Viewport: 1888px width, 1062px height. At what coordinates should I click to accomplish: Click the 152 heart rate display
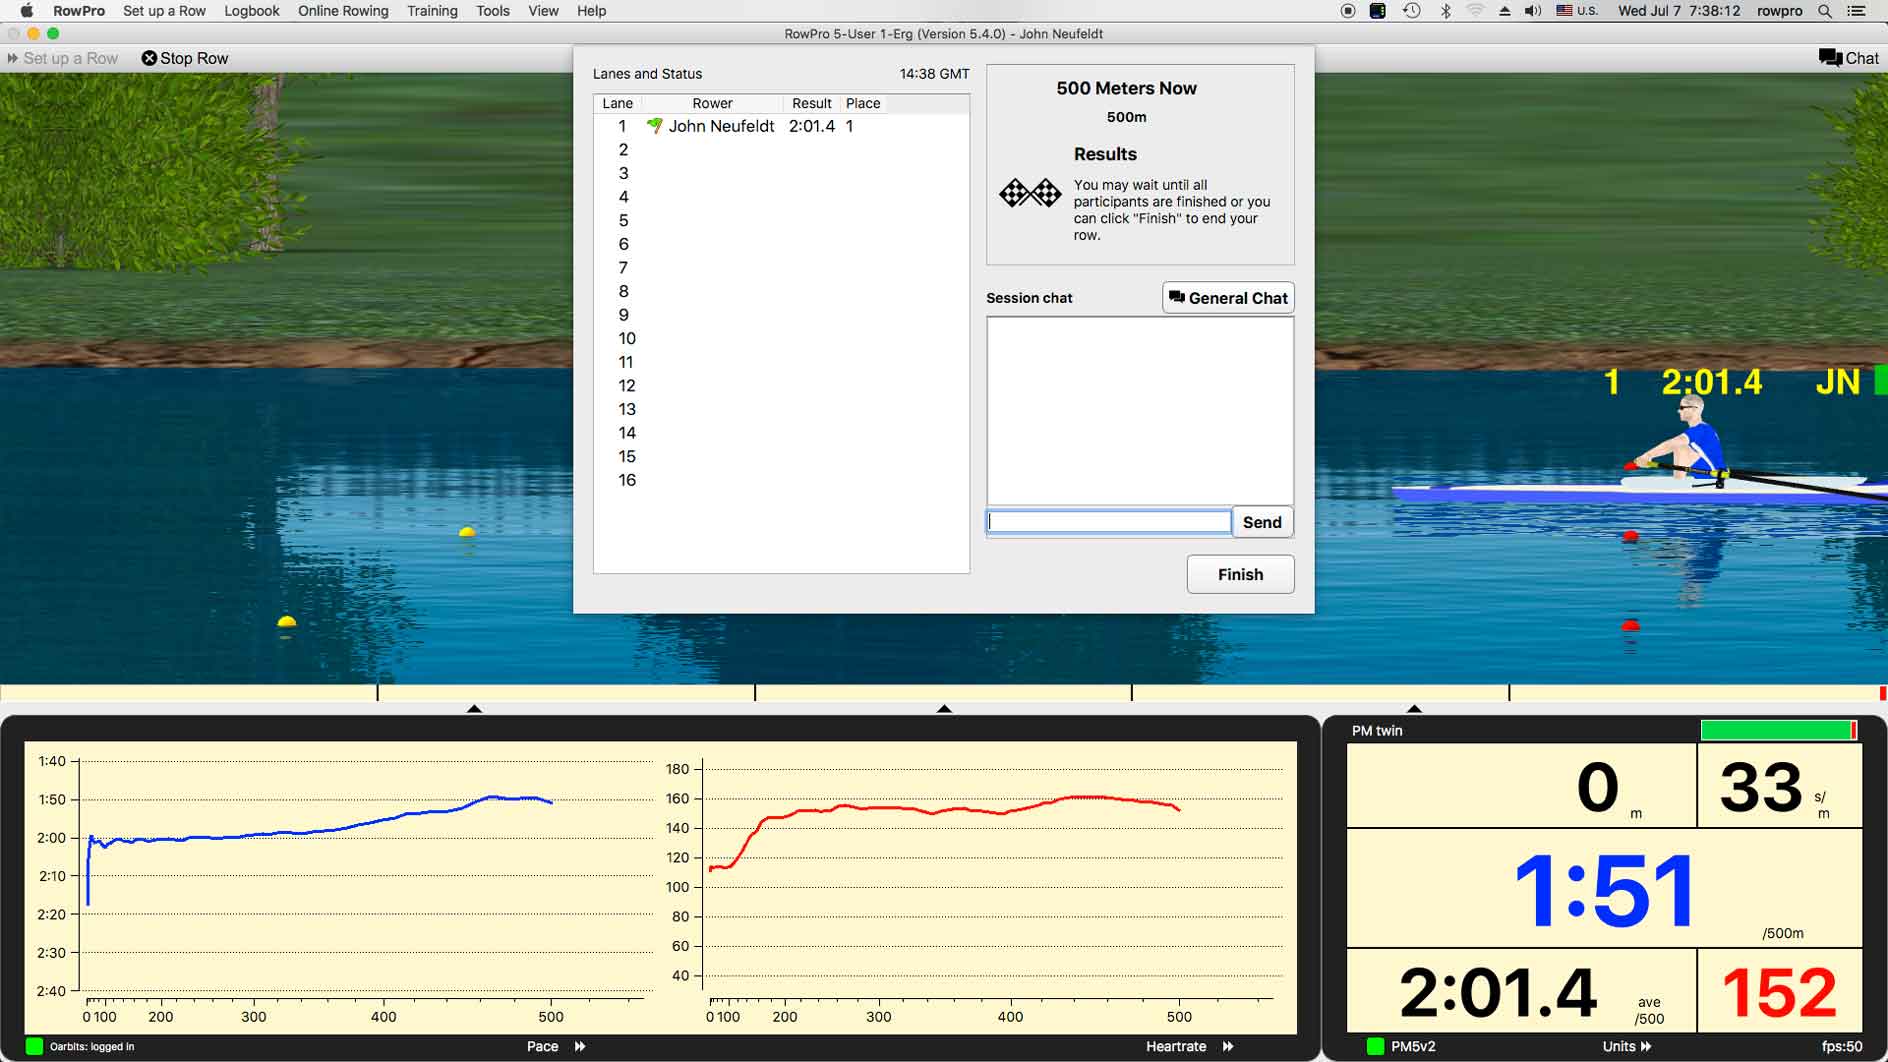point(1779,992)
